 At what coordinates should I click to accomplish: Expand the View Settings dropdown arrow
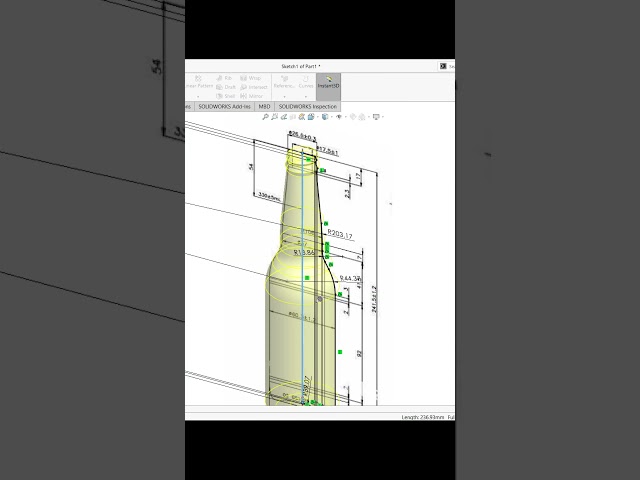383,117
